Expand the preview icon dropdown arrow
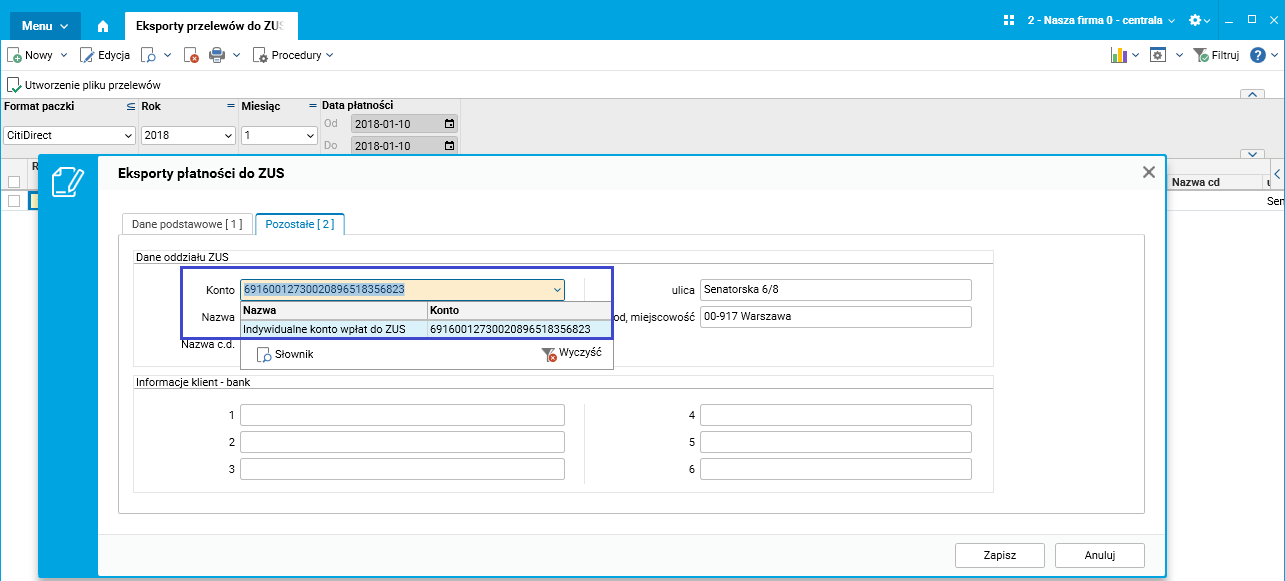The width and height of the screenshot is (1285, 581). click(167, 55)
